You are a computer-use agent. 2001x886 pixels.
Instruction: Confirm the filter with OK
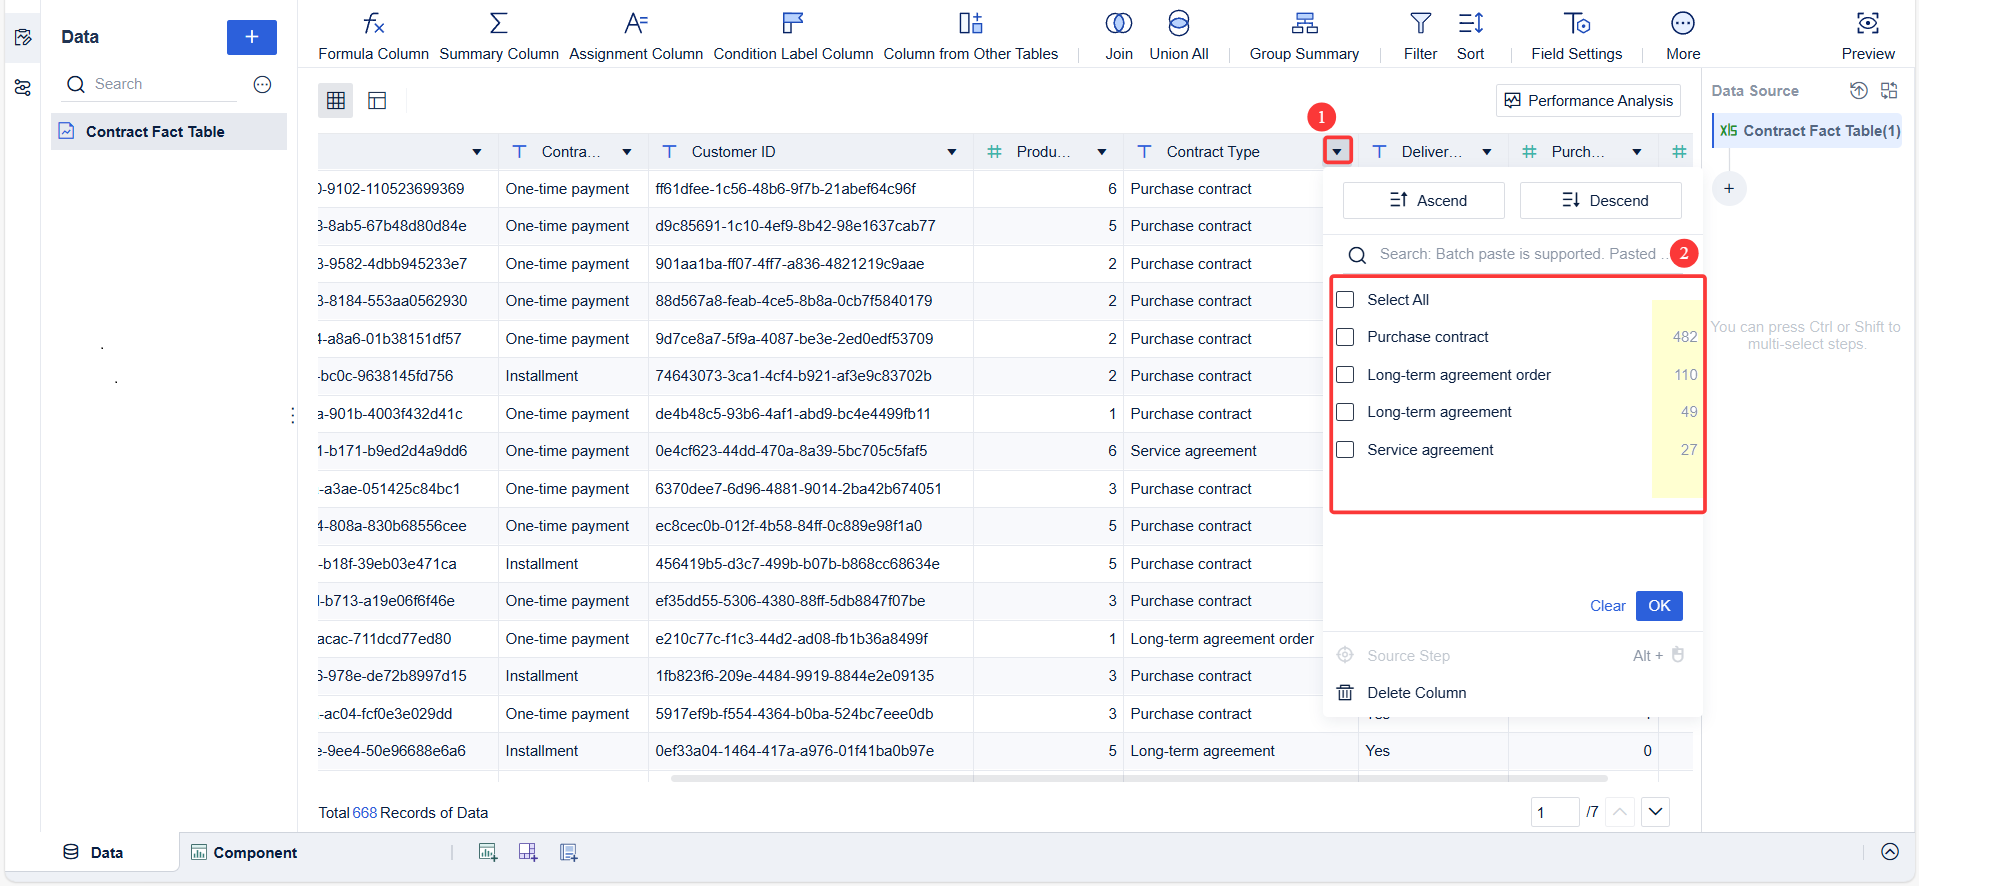[1659, 606]
